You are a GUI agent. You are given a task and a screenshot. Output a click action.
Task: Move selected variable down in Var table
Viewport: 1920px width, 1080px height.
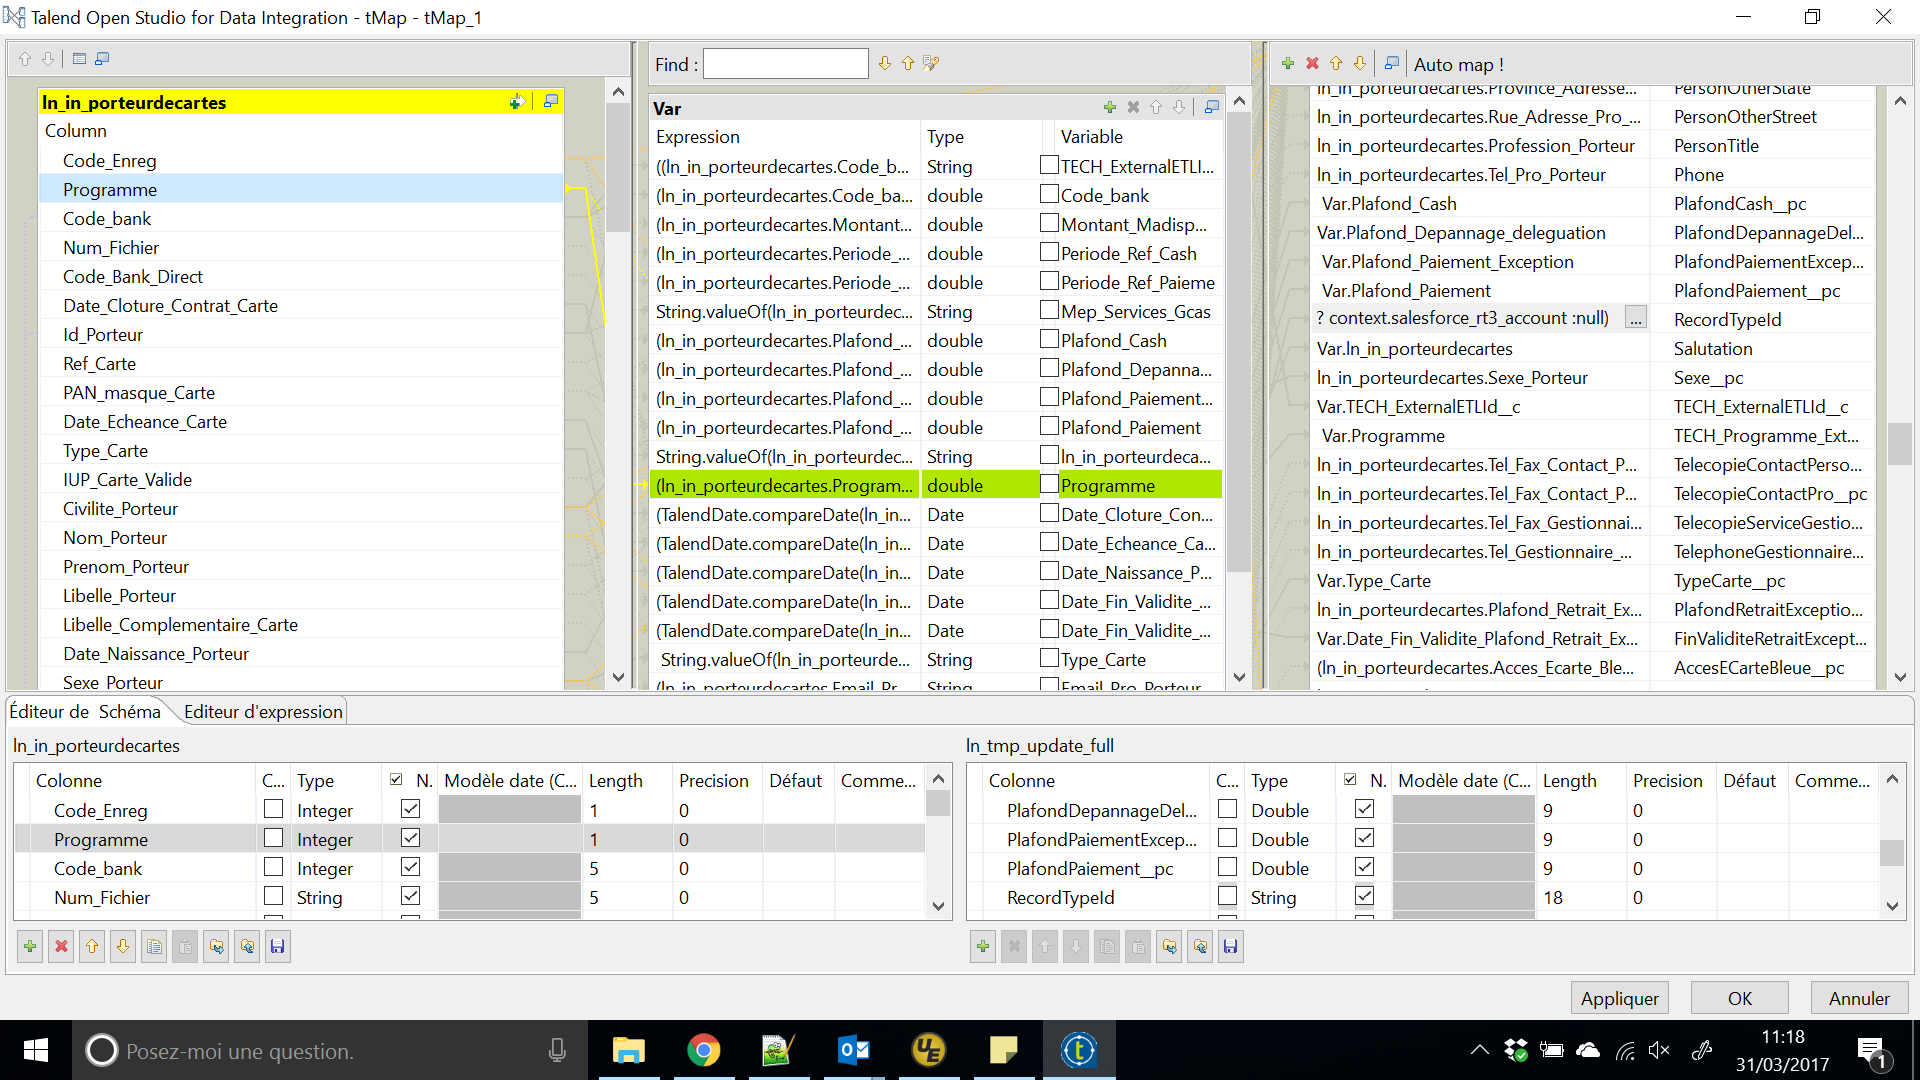coord(1179,107)
